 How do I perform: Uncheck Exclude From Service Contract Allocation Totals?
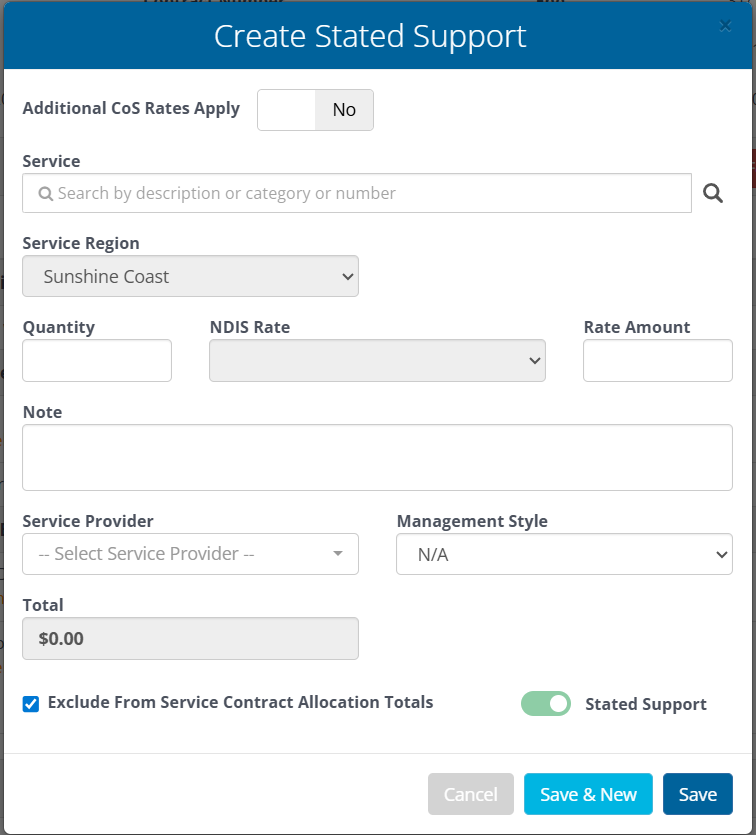(x=31, y=704)
